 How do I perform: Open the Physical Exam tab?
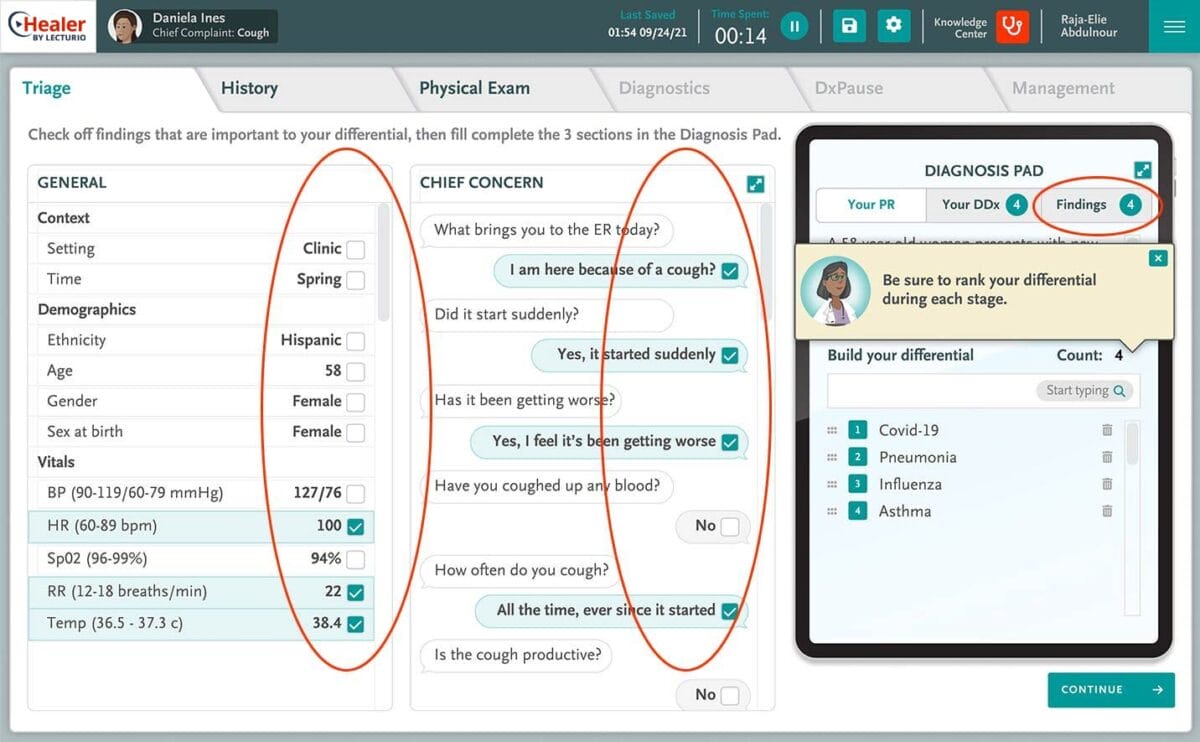(474, 88)
